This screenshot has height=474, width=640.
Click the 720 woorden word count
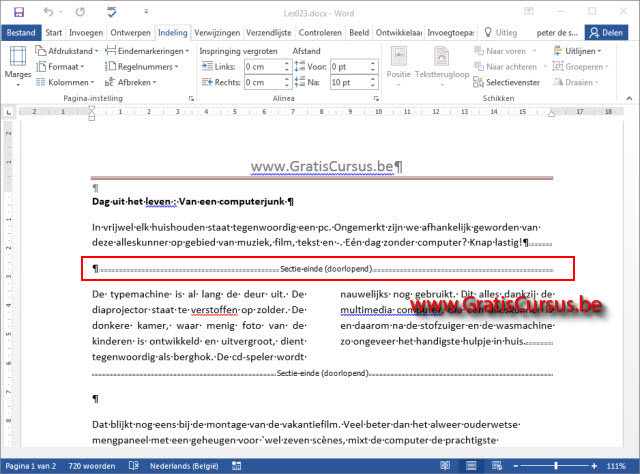point(92,466)
